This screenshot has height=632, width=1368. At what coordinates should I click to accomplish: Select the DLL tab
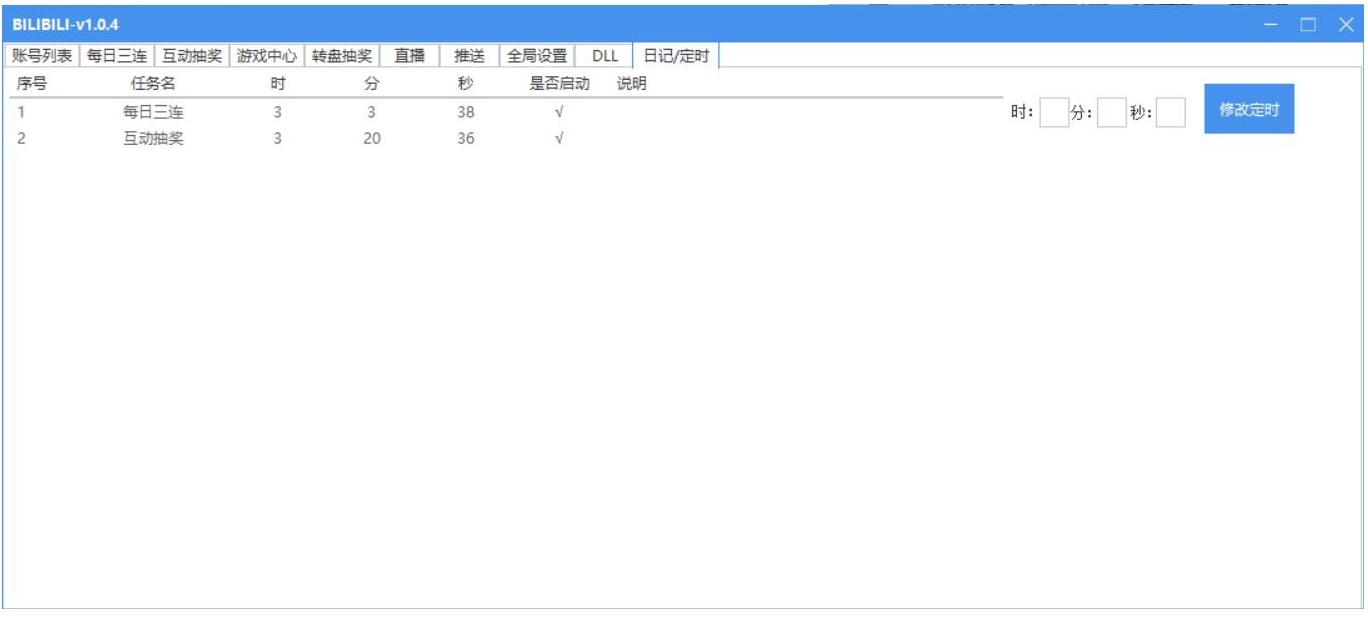(x=605, y=56)
